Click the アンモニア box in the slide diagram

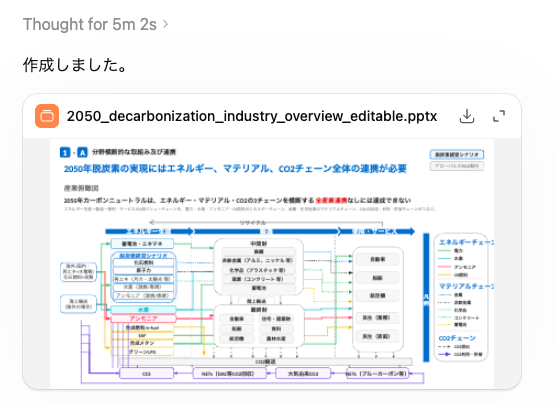click(x=143, y=318)
